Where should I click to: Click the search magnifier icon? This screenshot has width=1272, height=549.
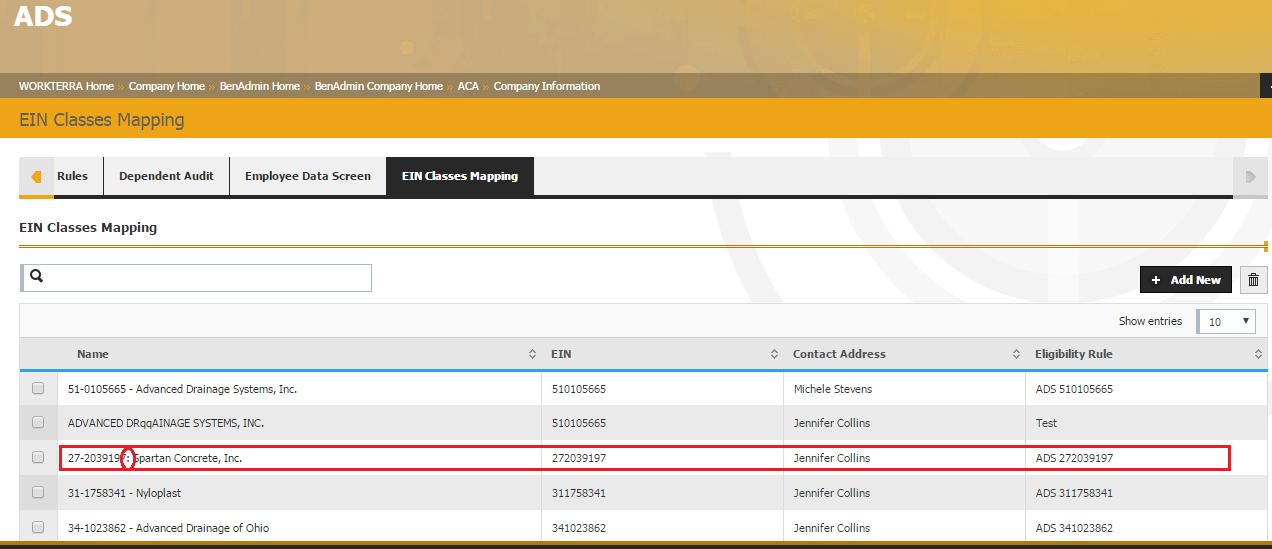[x=36, y=276]
